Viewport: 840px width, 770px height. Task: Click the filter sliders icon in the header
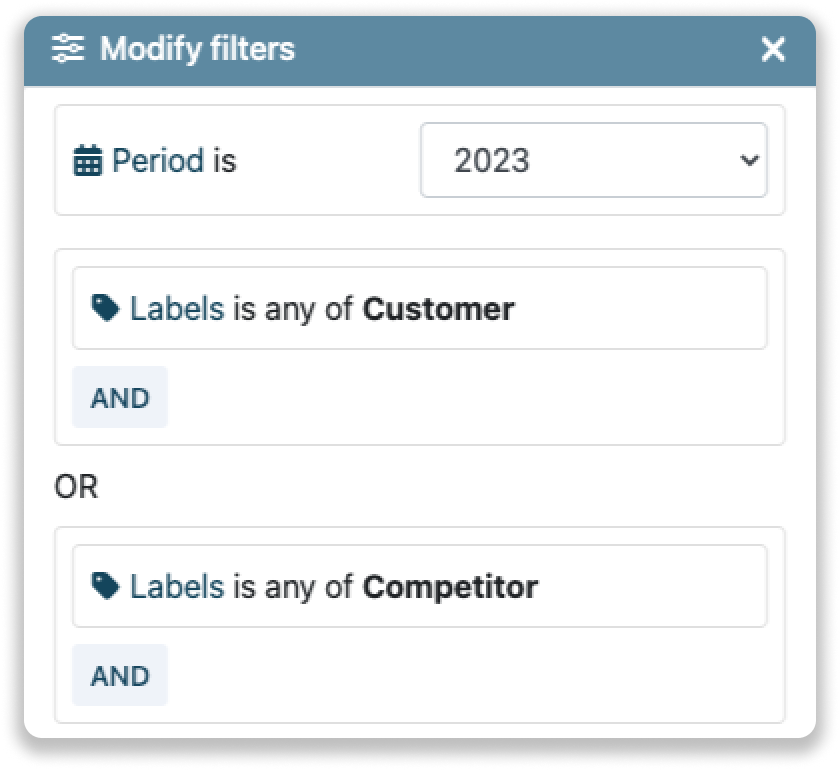click(68, 48)
